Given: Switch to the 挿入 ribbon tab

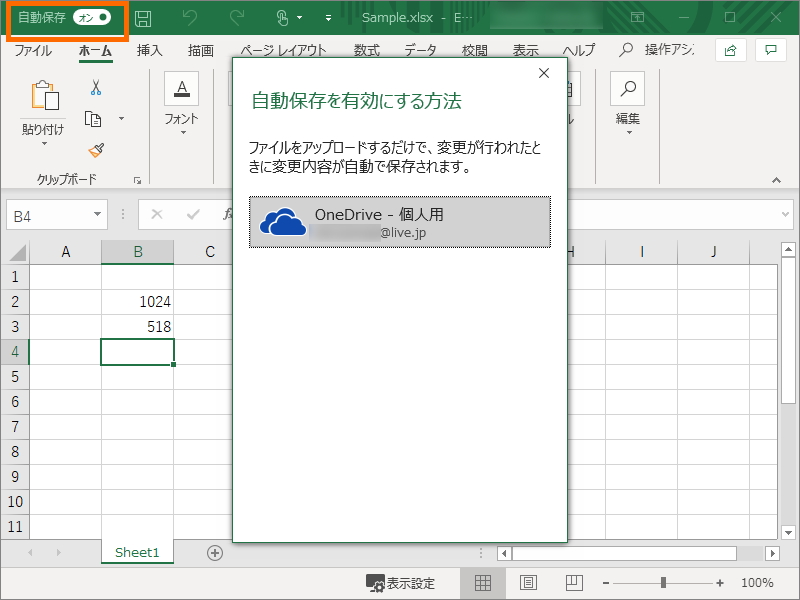Looking at the screenshot, I should pos(148,49).
